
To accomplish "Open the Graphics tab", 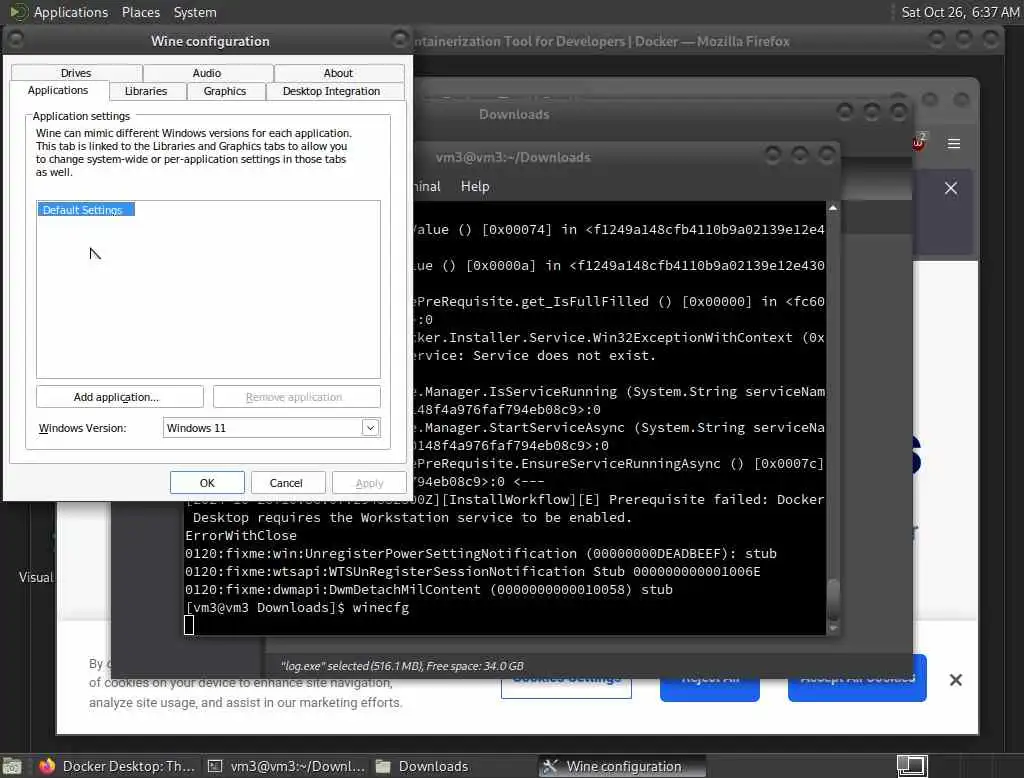I will click(x=225, y=91).
